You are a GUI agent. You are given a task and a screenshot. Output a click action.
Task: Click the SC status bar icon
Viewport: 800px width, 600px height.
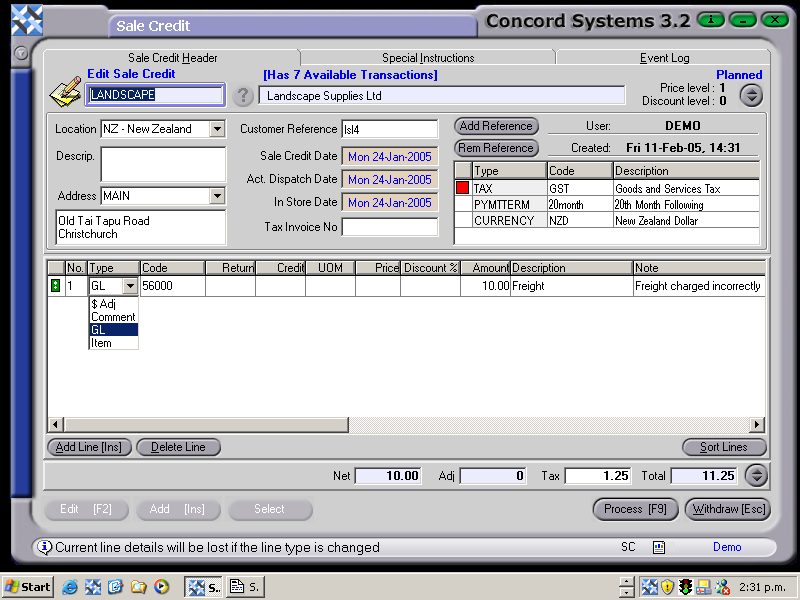628,547
